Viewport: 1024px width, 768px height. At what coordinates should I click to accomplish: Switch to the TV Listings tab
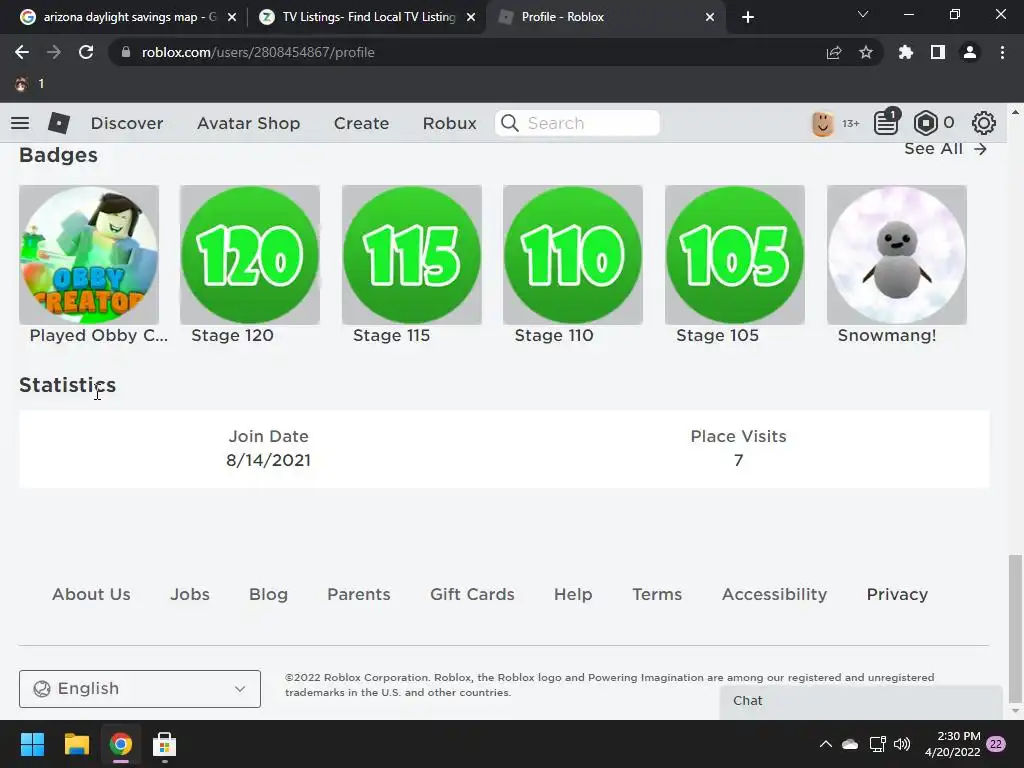click(366, 17)
